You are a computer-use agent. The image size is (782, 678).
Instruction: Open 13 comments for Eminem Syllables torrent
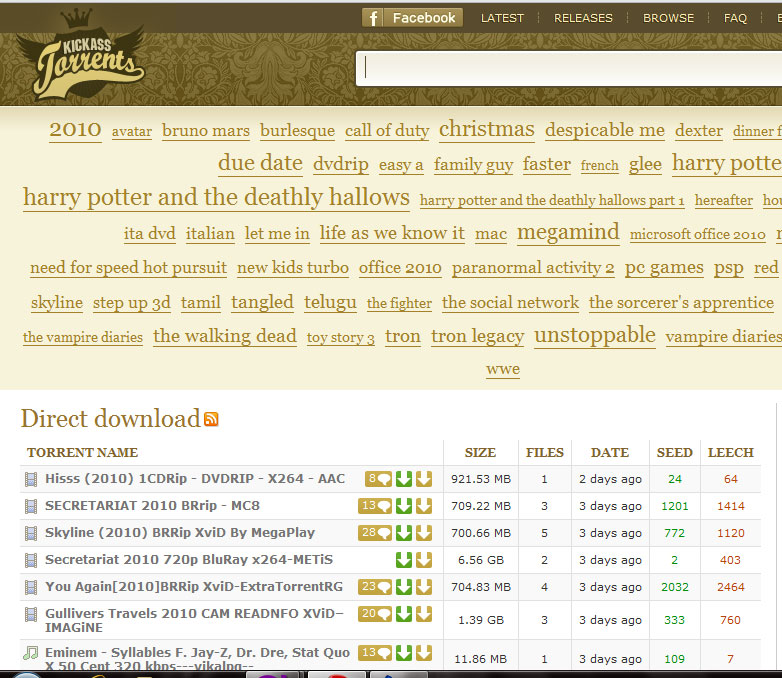pyautogui.click(x=375, y=653)
